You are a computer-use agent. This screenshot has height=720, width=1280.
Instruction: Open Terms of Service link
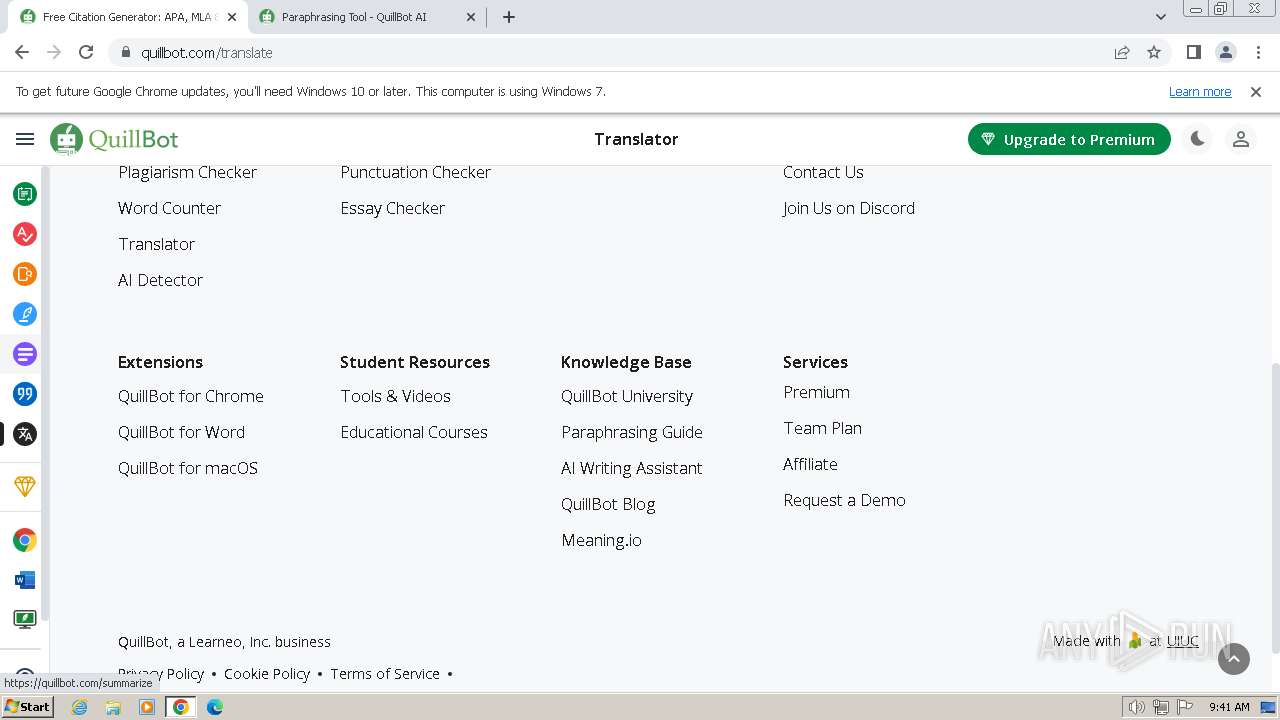pyautogui.click(x=385, y=674)
